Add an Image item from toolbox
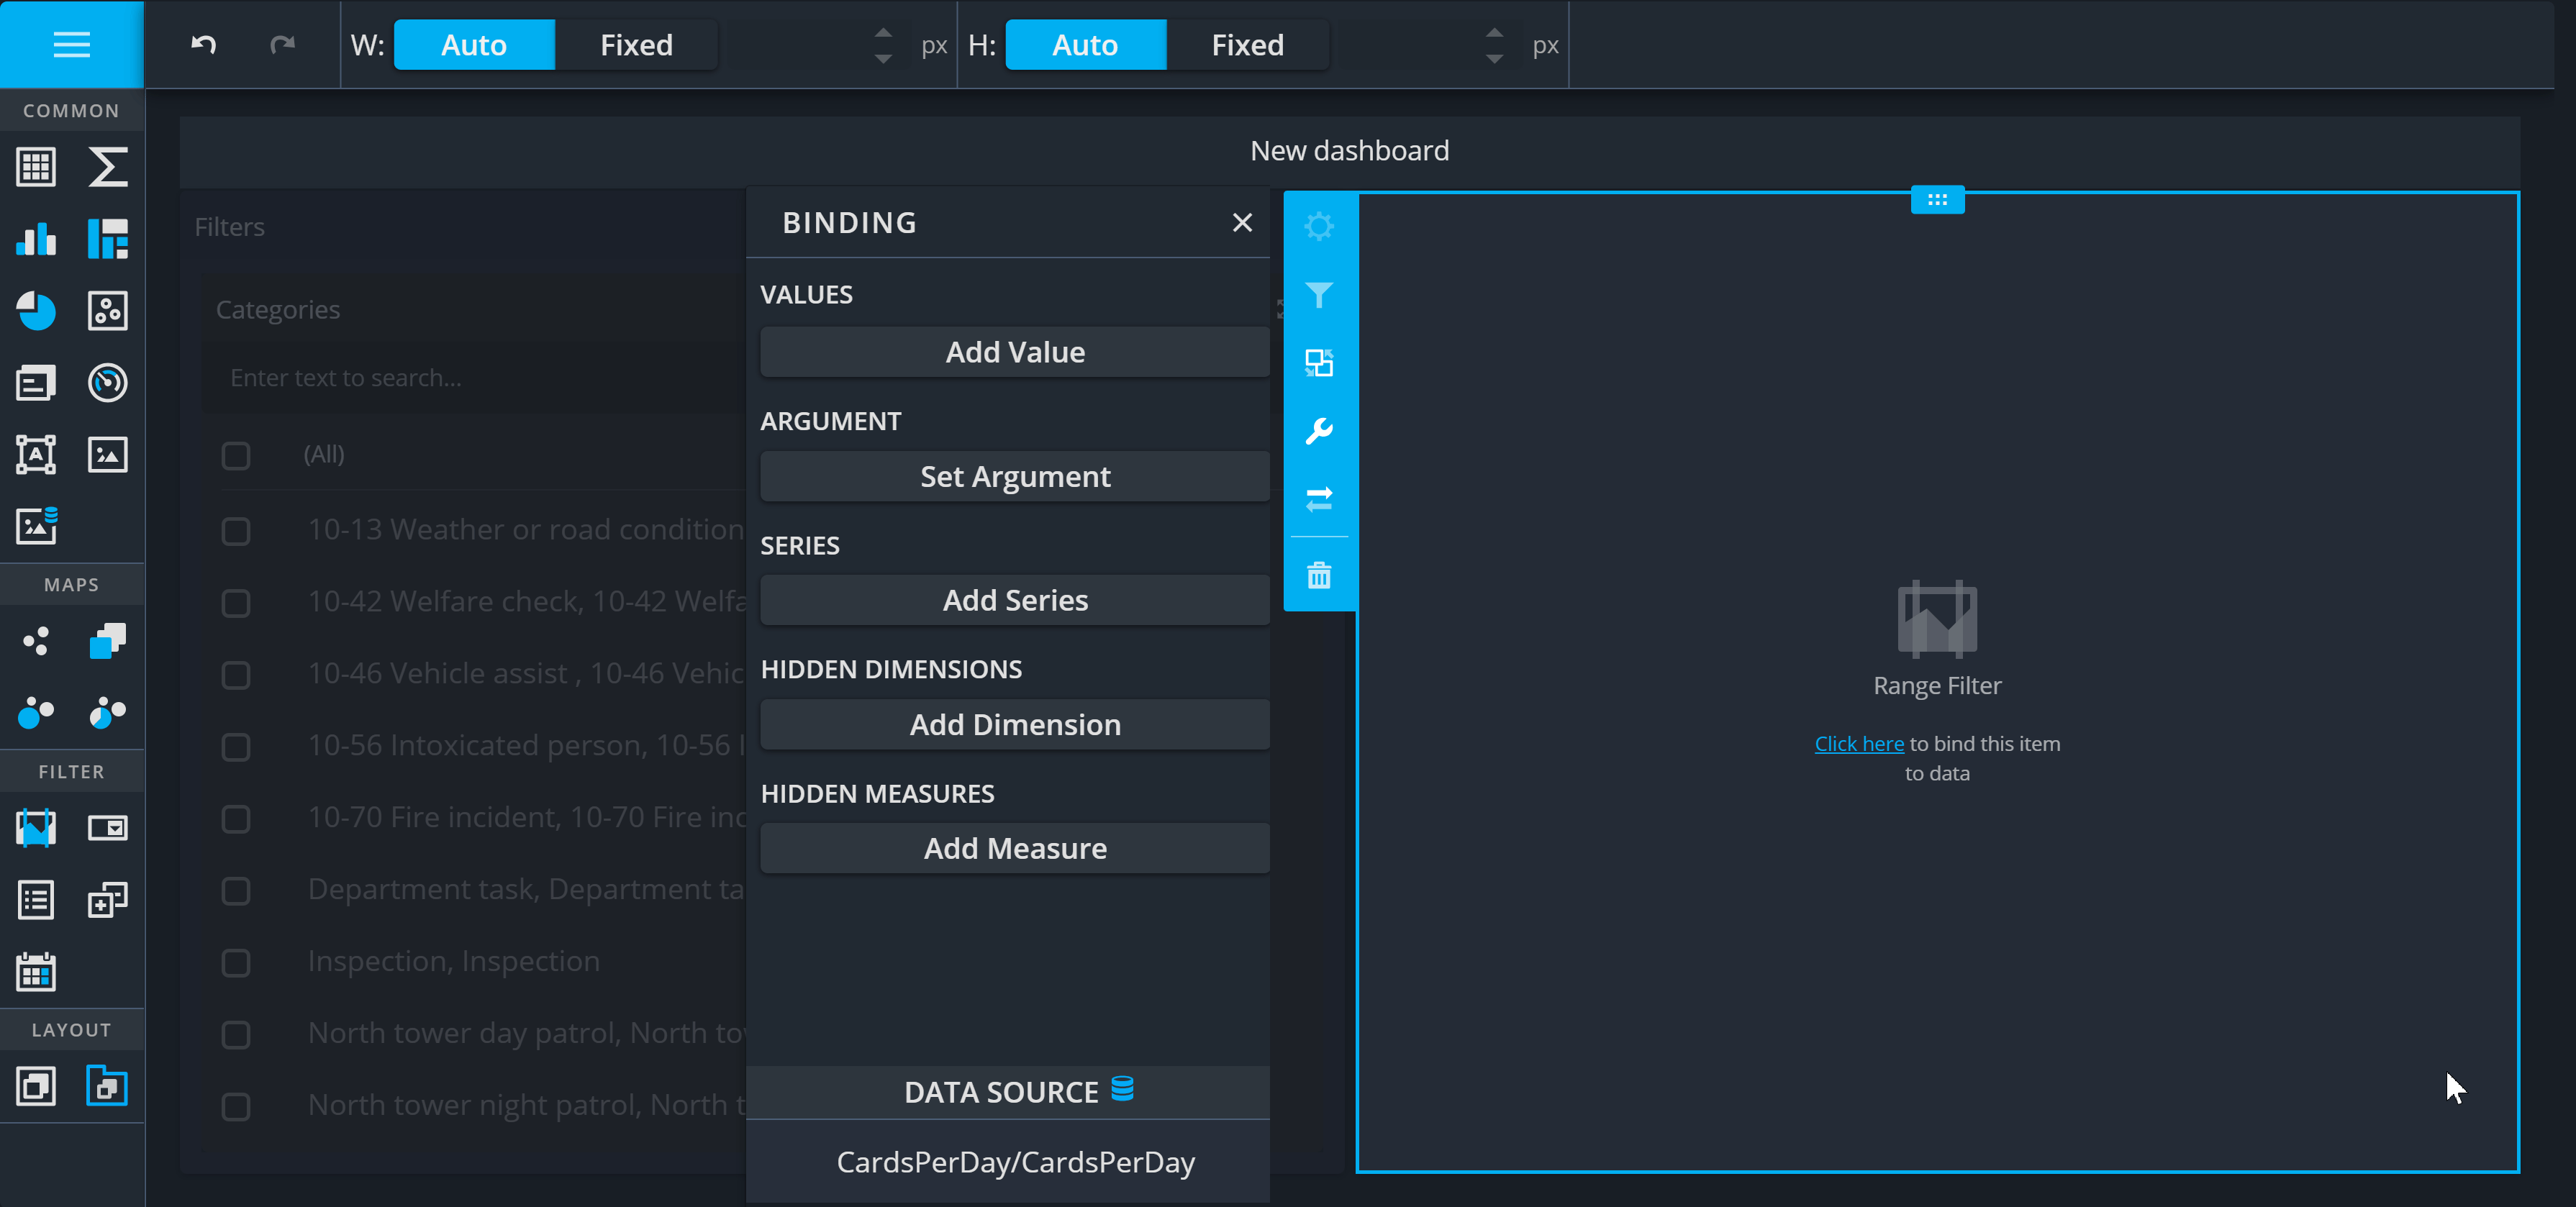 (108, 455)
